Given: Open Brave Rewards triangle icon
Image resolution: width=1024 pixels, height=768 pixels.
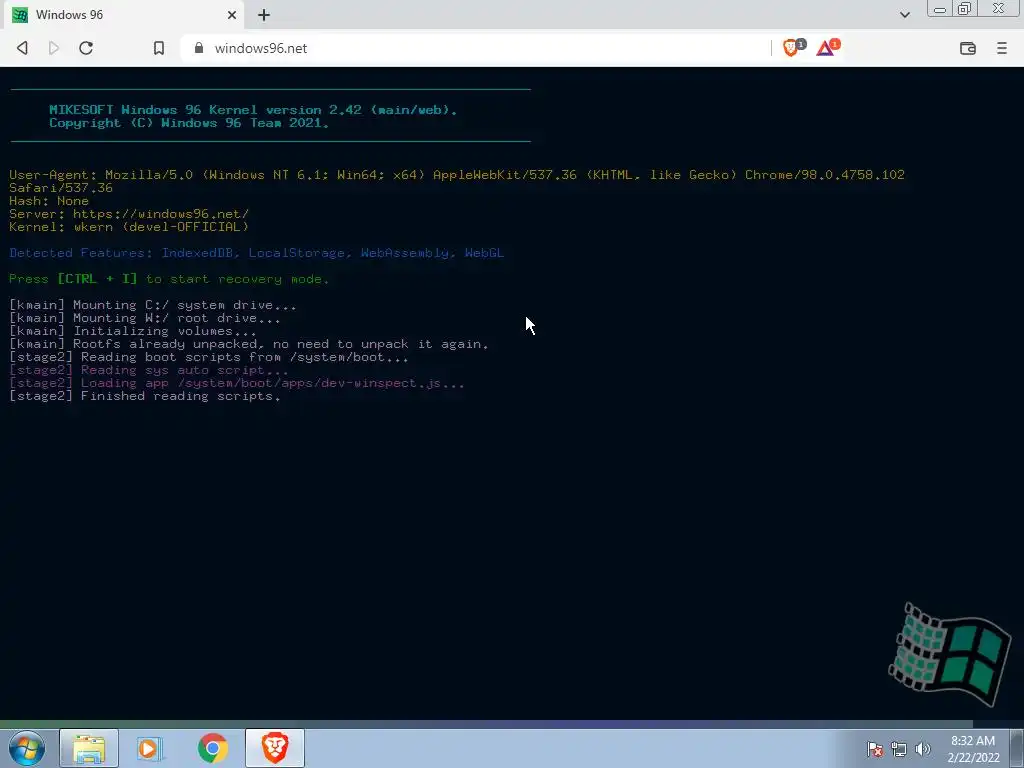Looking at the screenshot, I should pos(827,47).
